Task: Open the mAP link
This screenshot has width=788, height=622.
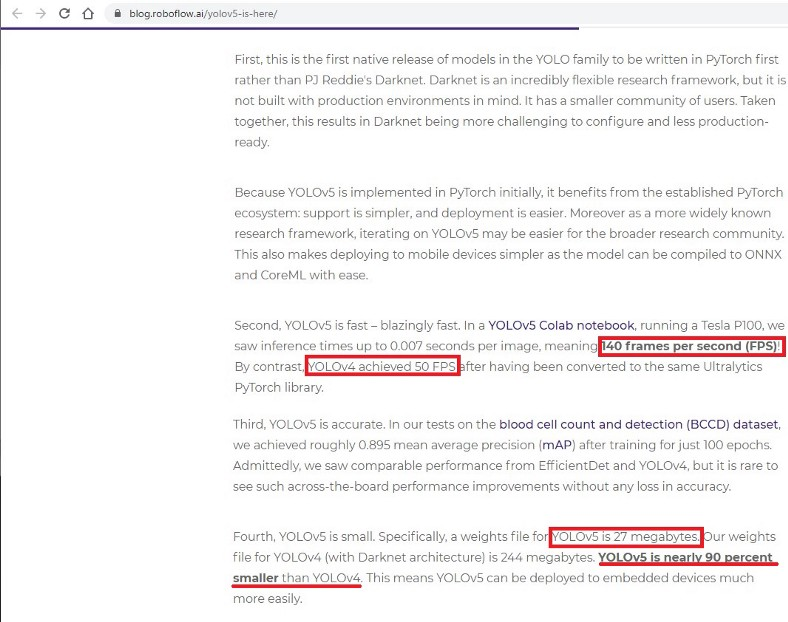Action: pyautogui.click(x=557, y=445)
